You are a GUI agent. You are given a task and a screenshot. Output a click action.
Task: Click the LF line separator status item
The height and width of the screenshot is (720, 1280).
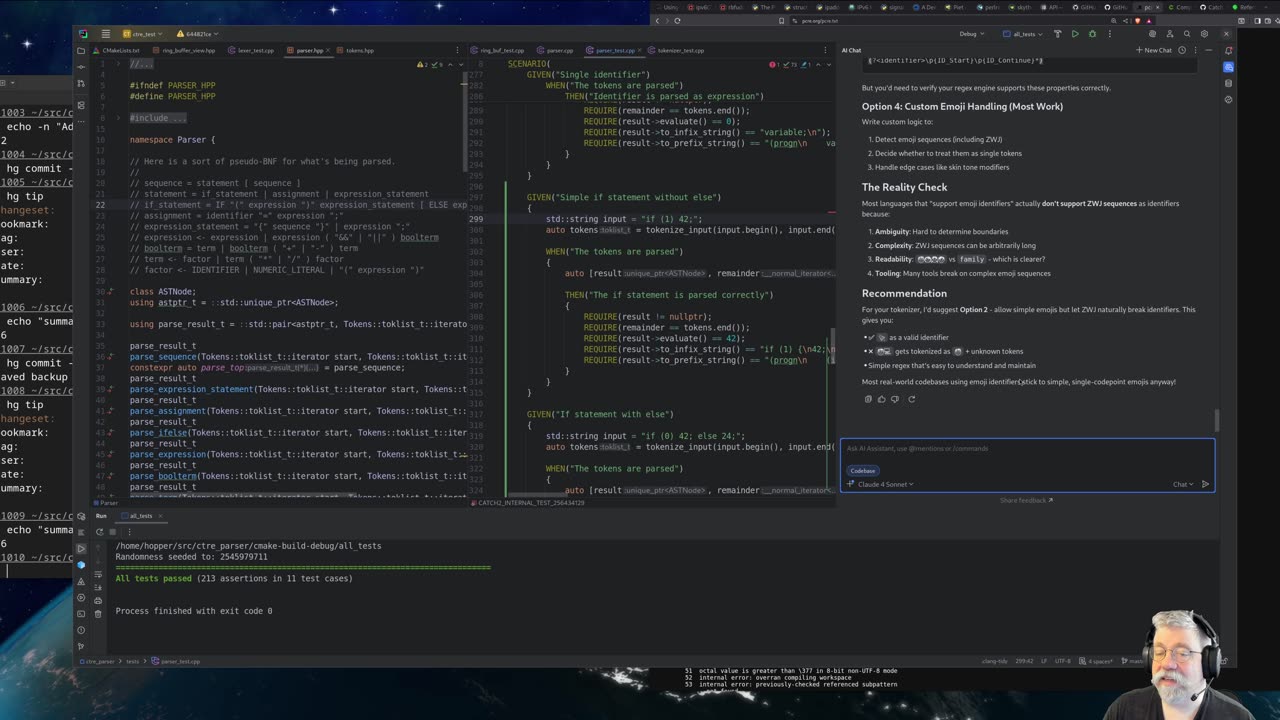click(1043, 661)
